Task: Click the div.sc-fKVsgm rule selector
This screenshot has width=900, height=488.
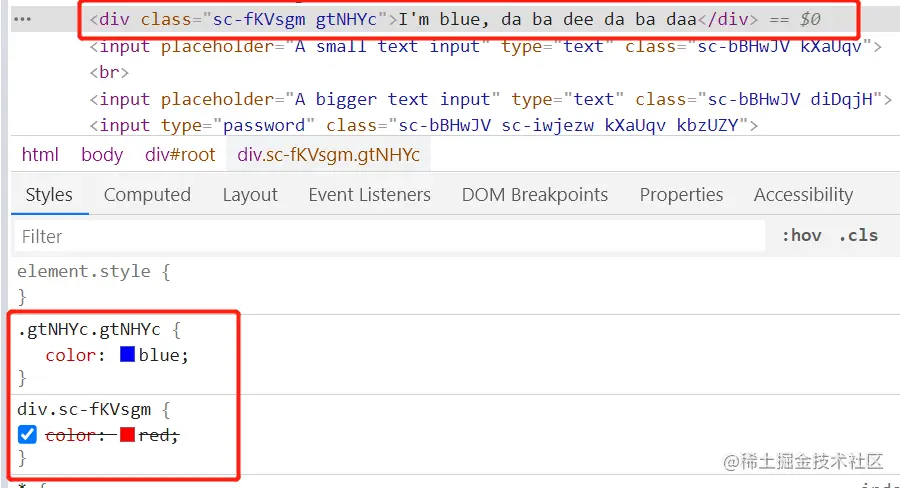Action: point(84,409)
